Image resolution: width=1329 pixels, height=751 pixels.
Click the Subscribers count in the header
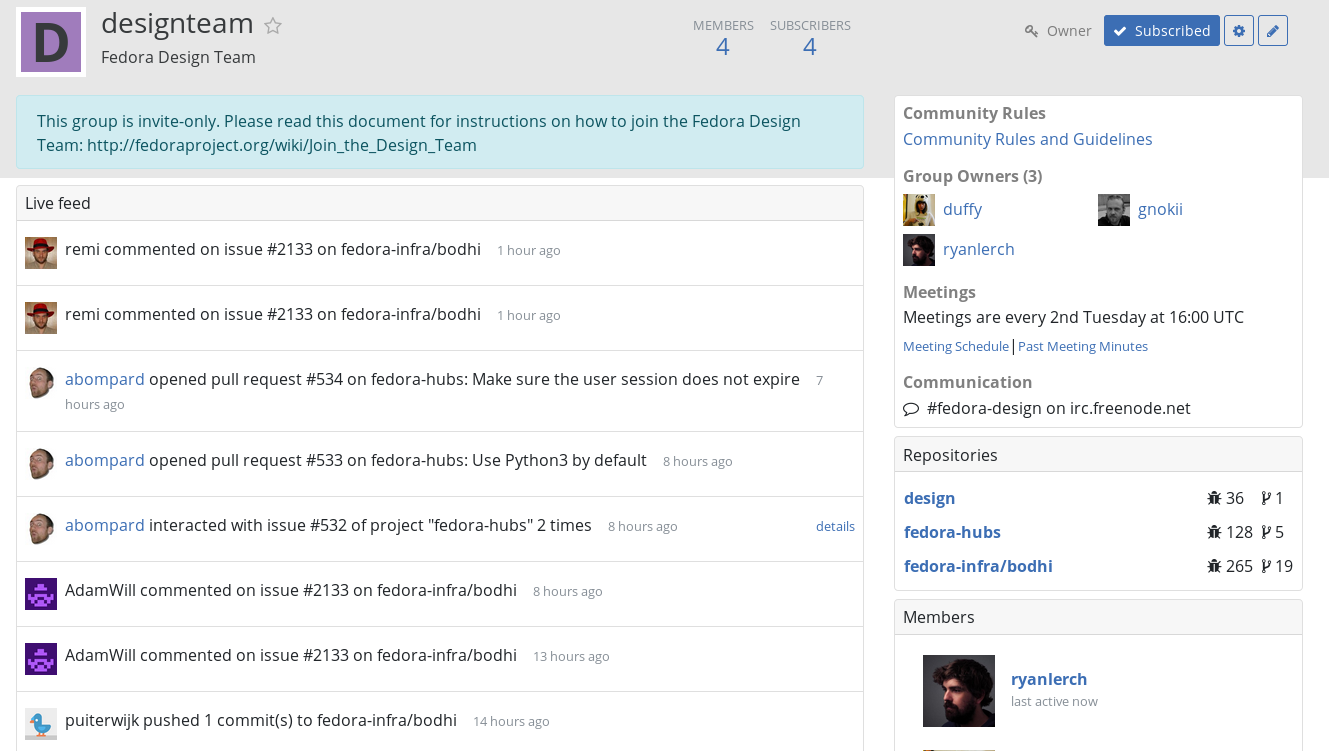[x=810, y=46]
